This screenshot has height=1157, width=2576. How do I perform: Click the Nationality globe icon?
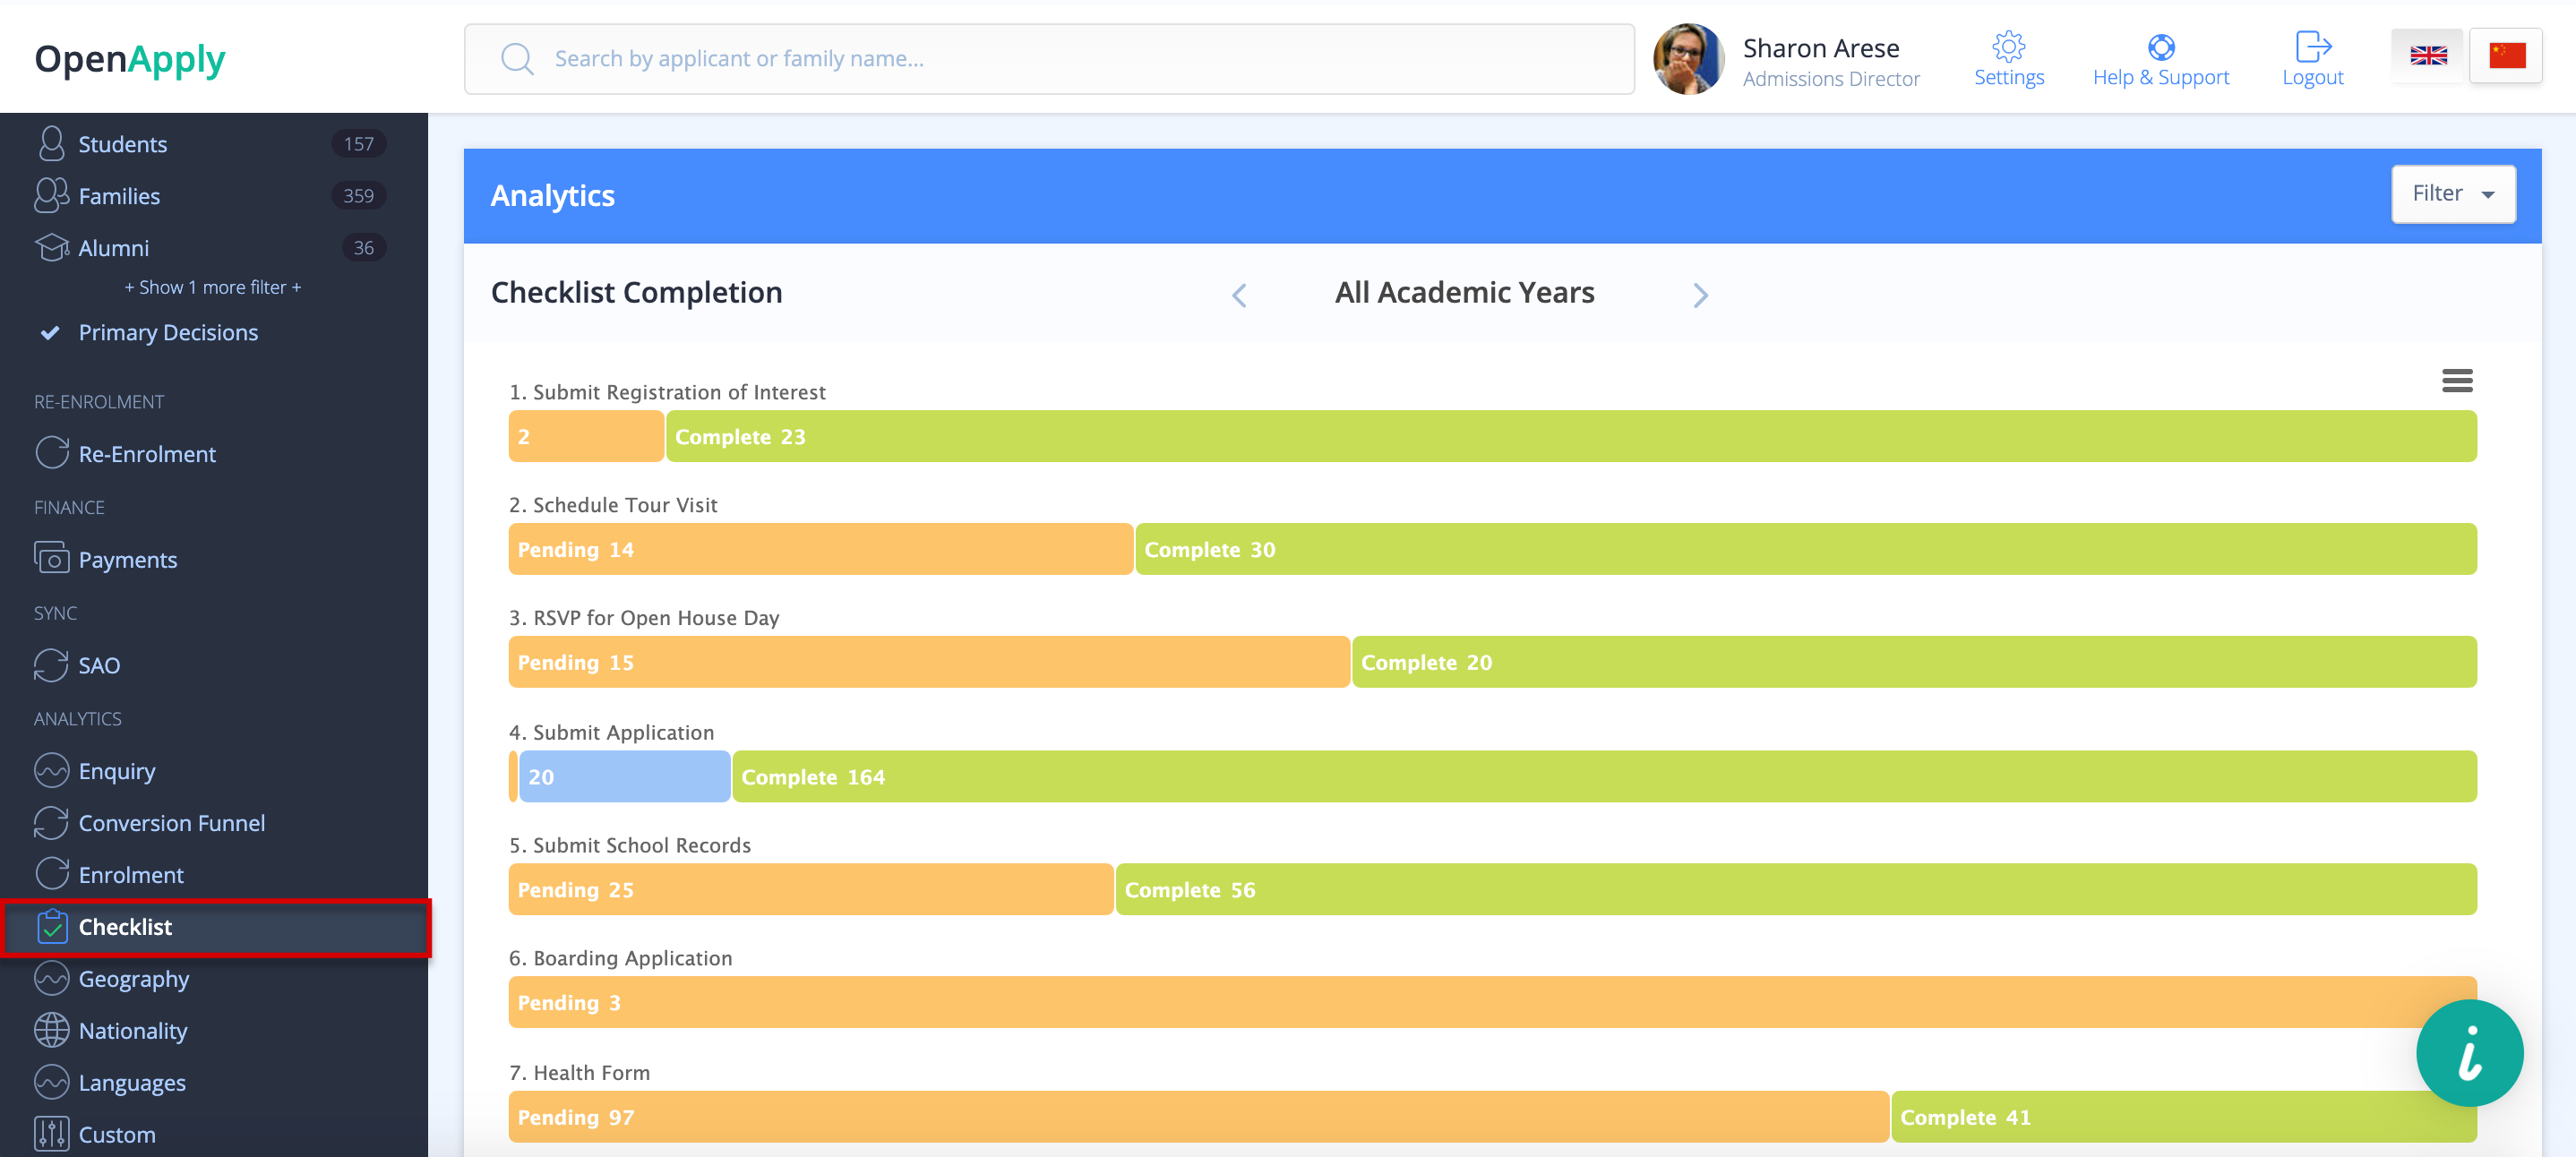click(51, 1030)
